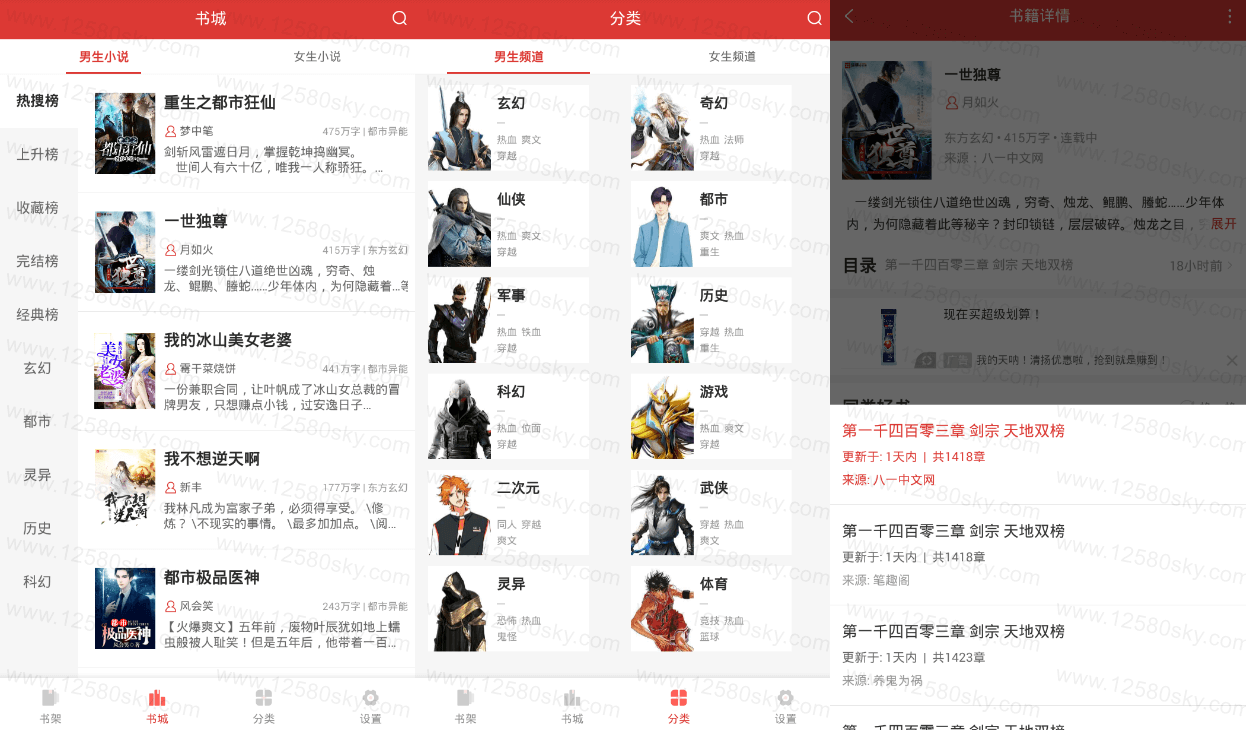
Task: Select the 男生频道 tab
Action: pyautogui.click(x=519, y=57)
